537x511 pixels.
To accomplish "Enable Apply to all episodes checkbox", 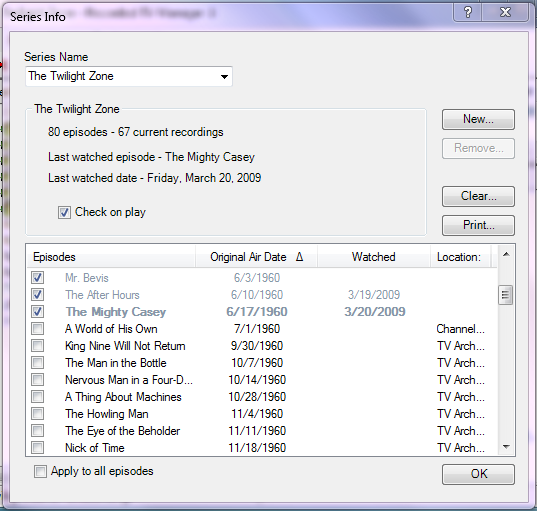I will [x=40, y=472].
